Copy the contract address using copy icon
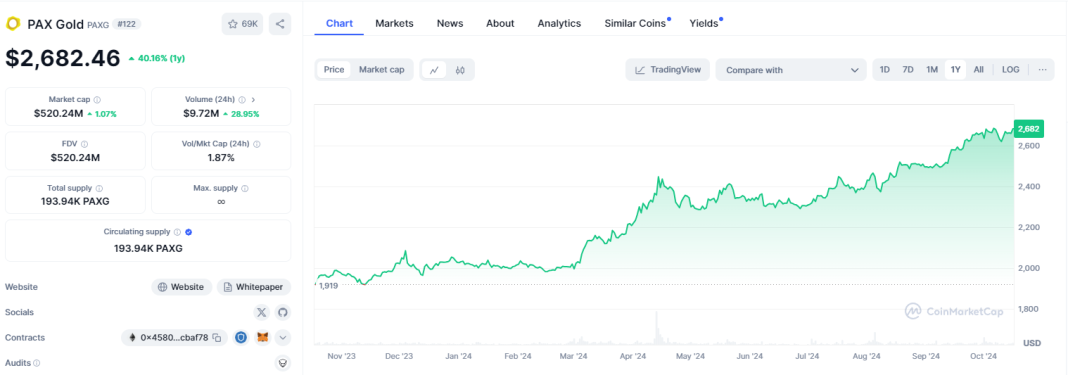The width and height of the screenshot is (1068, 375). (217, 338)
